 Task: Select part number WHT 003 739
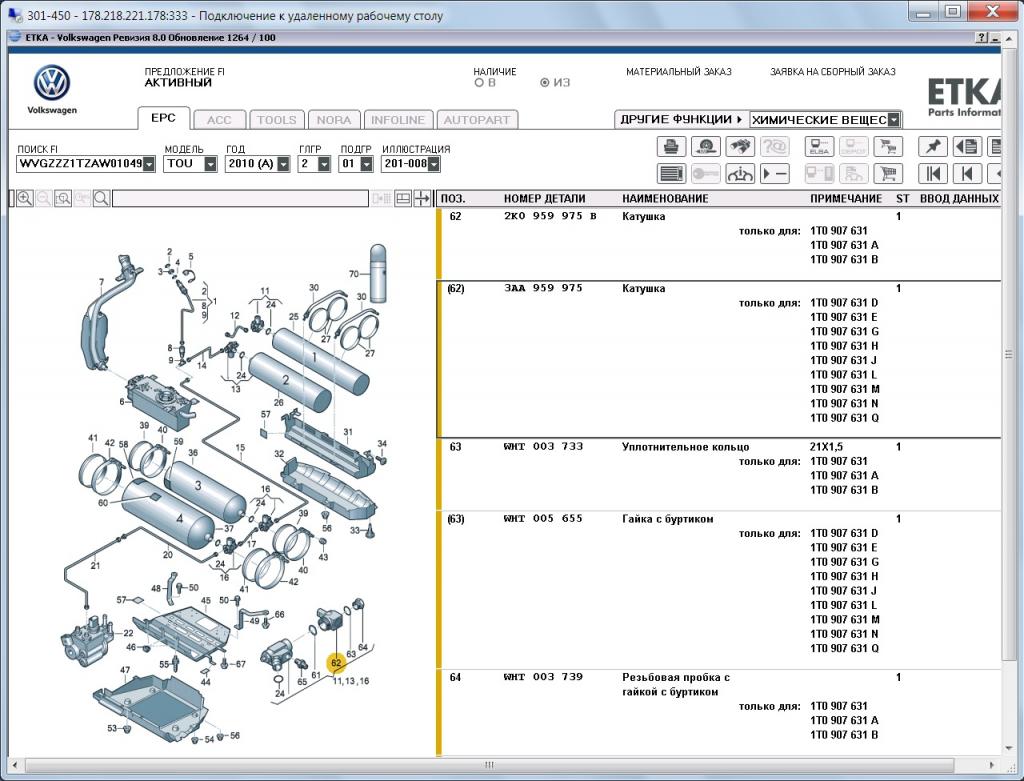pyautogui.click(x=543, y=677)
